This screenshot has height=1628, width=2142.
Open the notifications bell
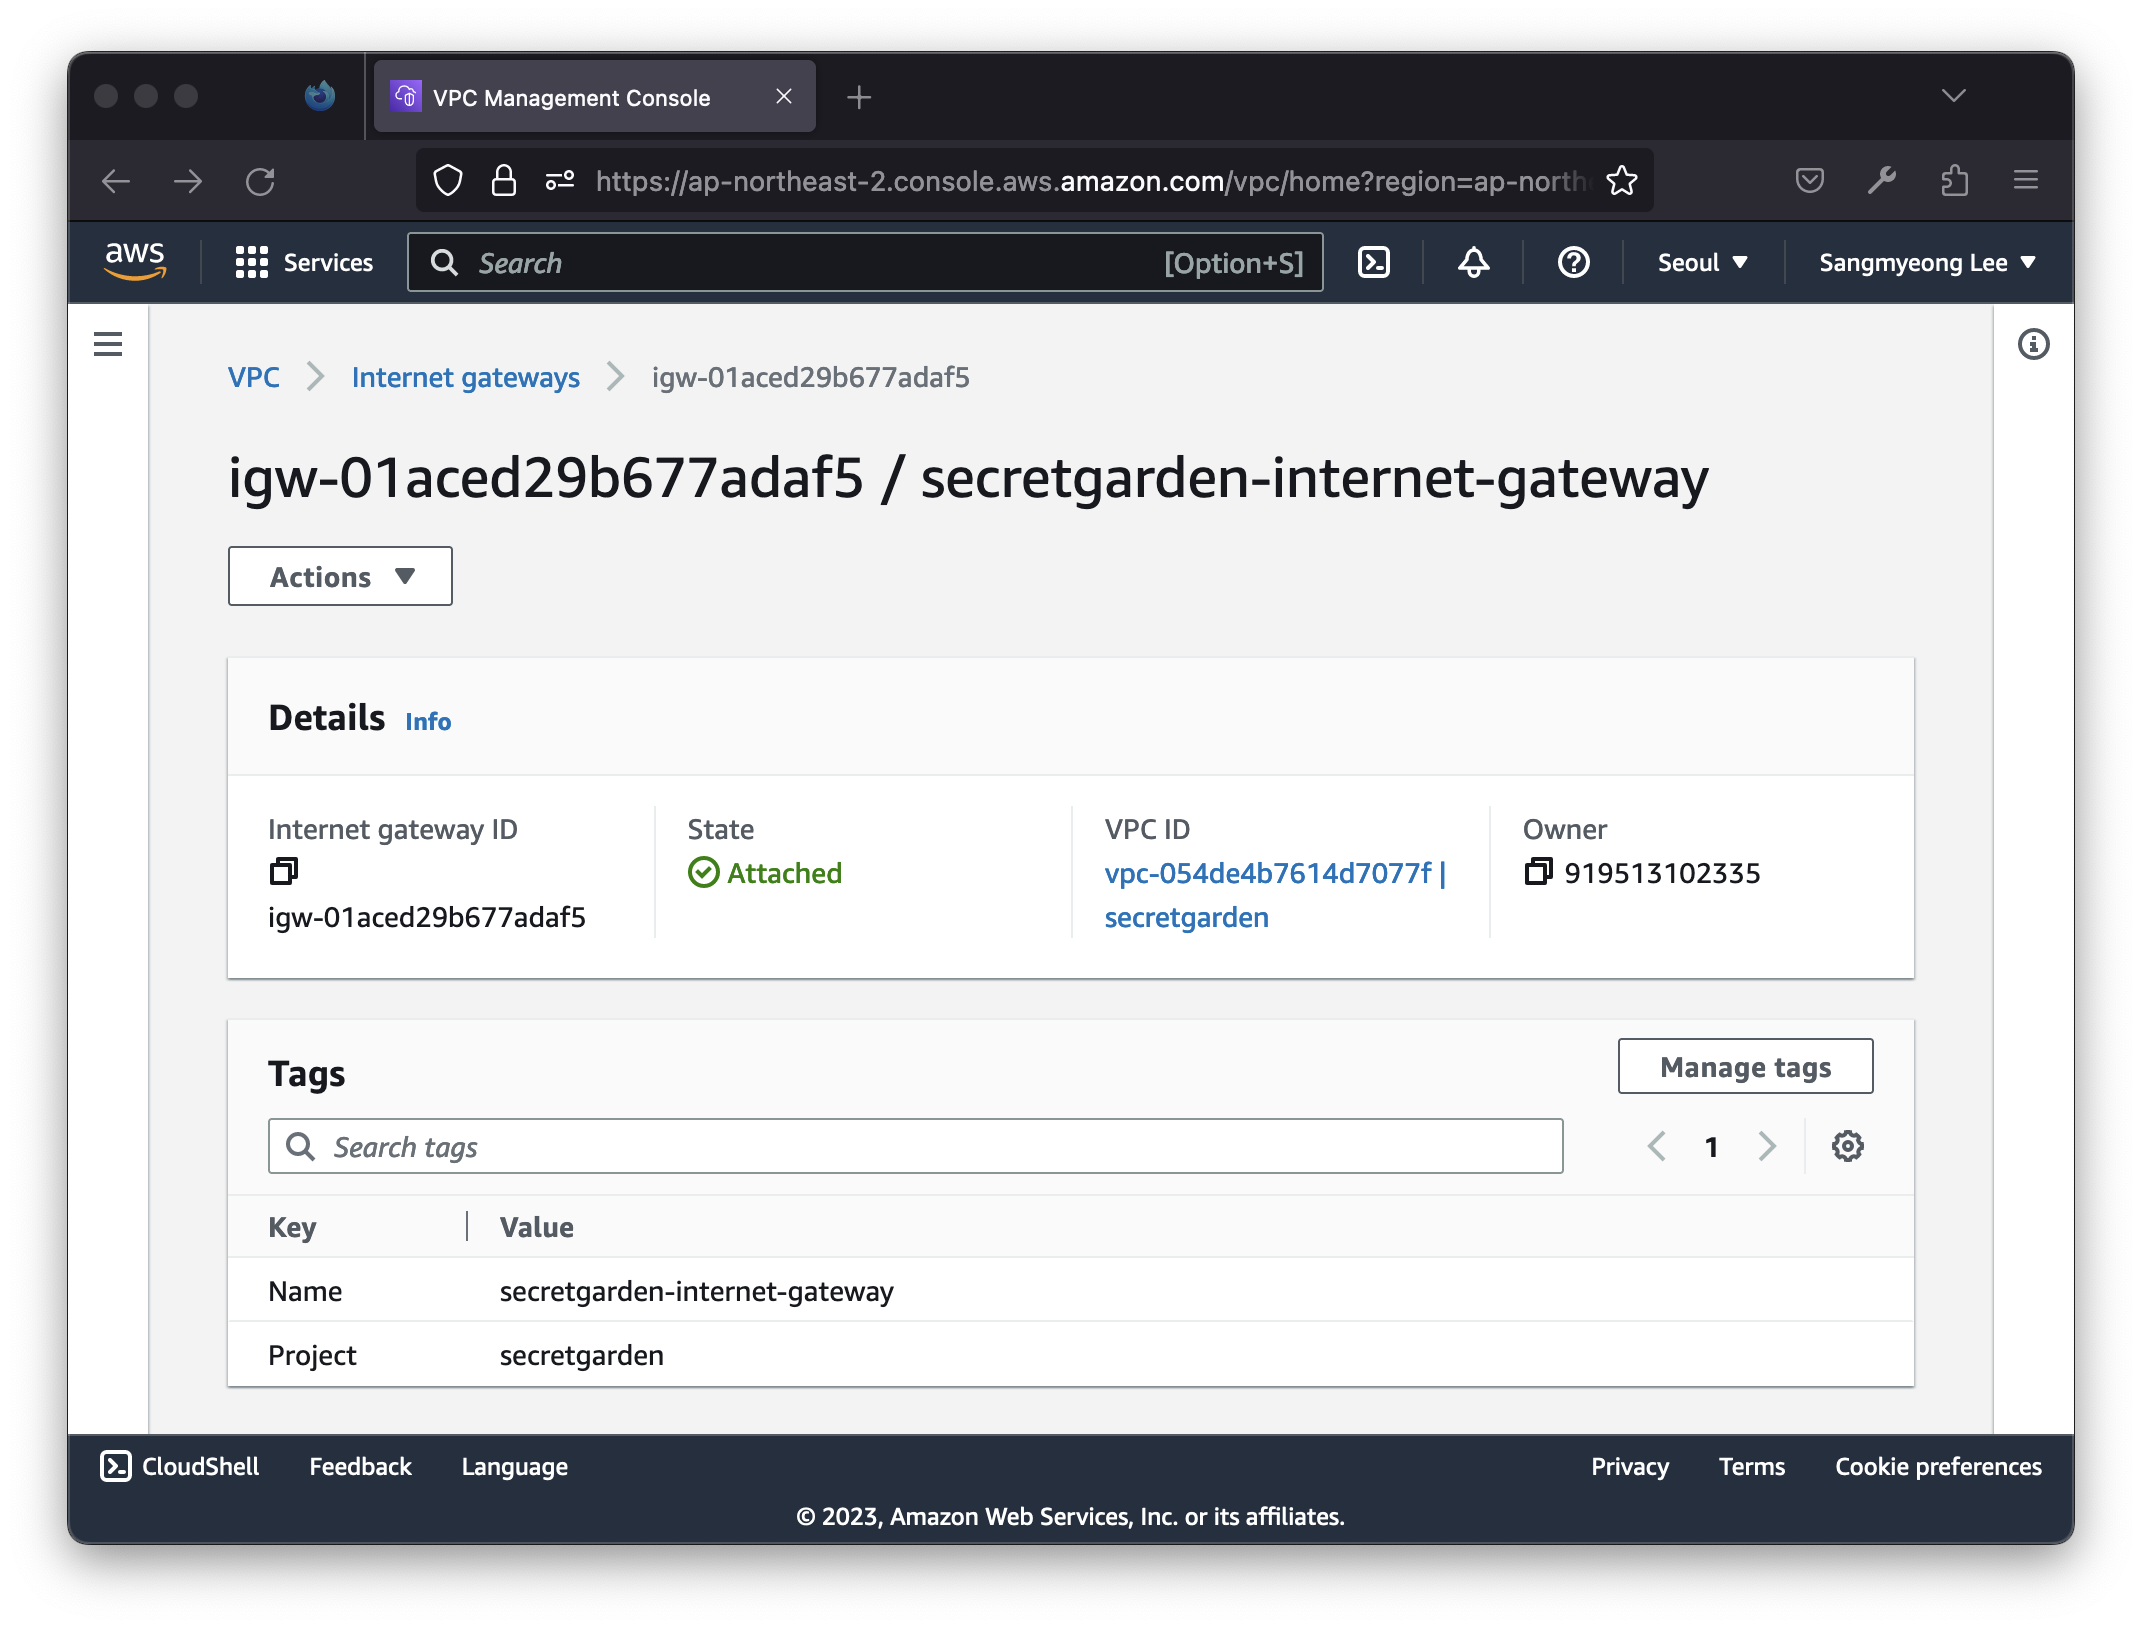coord(1473,262)
